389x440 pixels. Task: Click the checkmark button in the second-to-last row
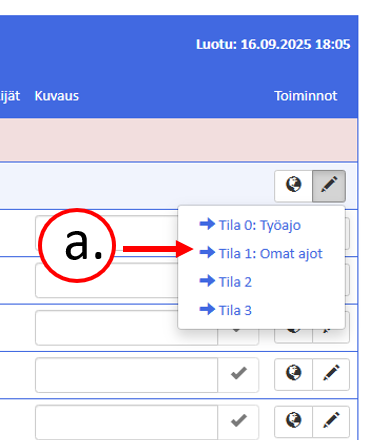click(238, 375)
